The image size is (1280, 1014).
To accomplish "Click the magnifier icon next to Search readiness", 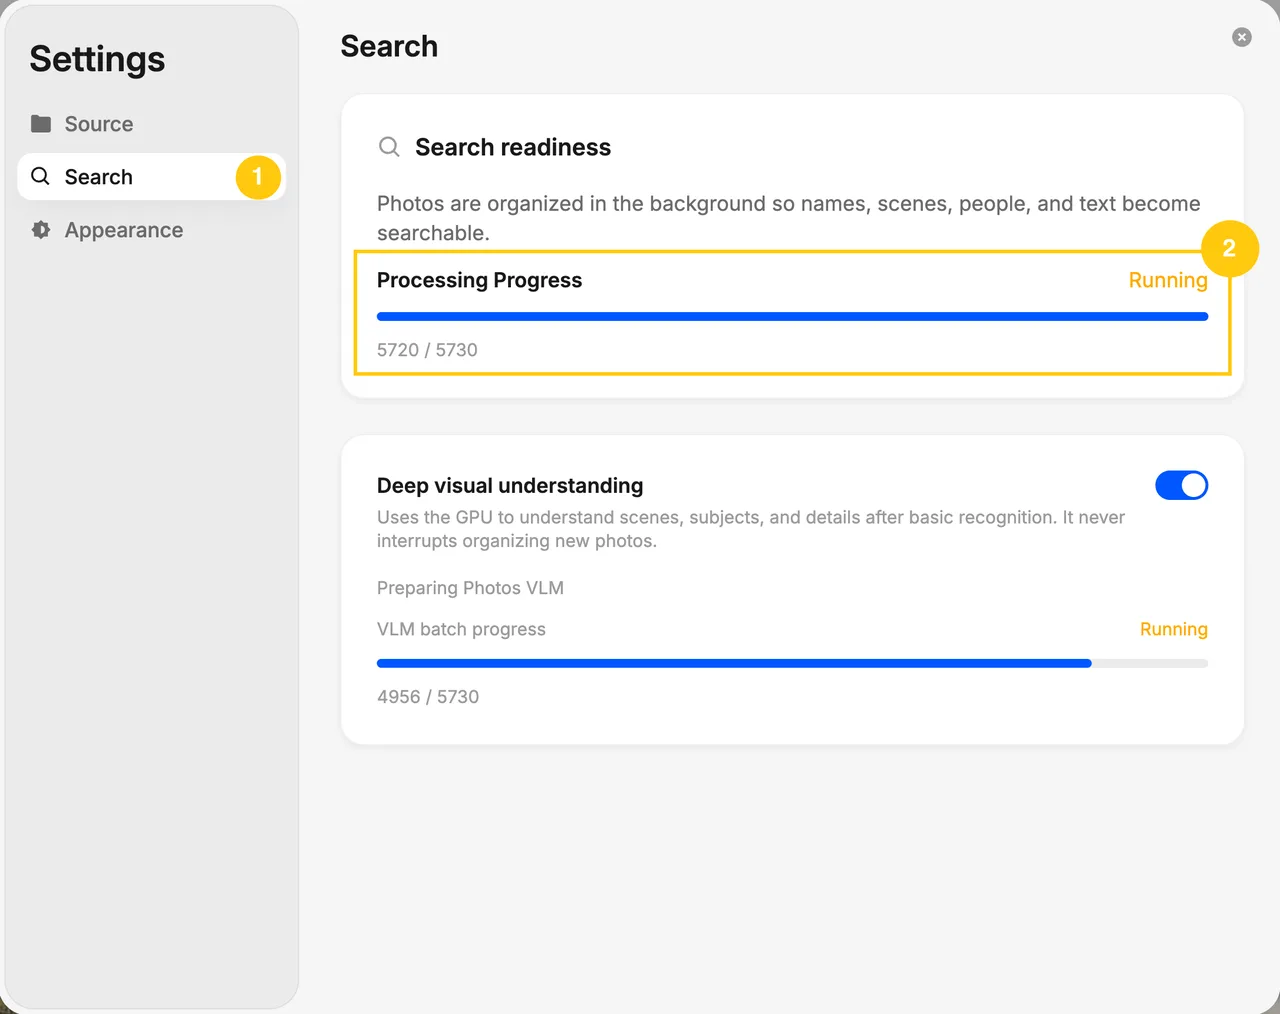I will (389, 147).
